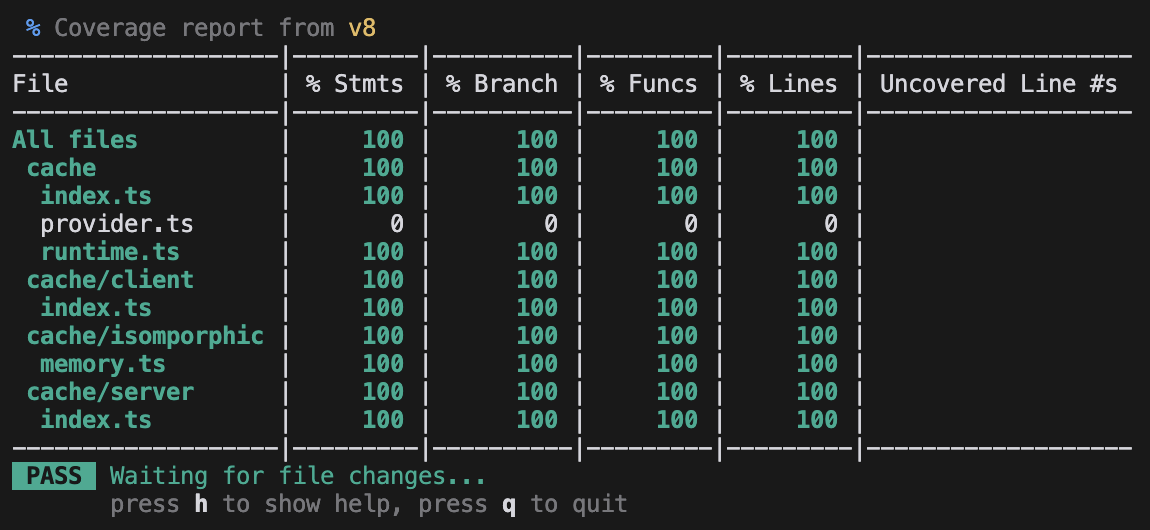The image size is (1150, 530).
Task: Click the % Lines column header
Action: 789,84
